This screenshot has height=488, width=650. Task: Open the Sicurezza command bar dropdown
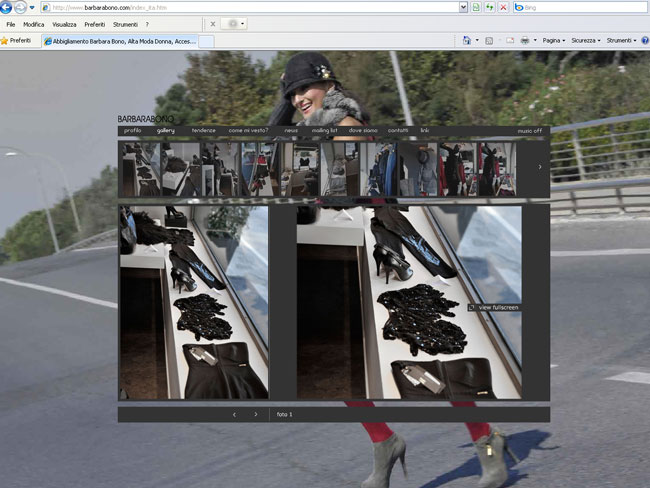tap(586, 40)
